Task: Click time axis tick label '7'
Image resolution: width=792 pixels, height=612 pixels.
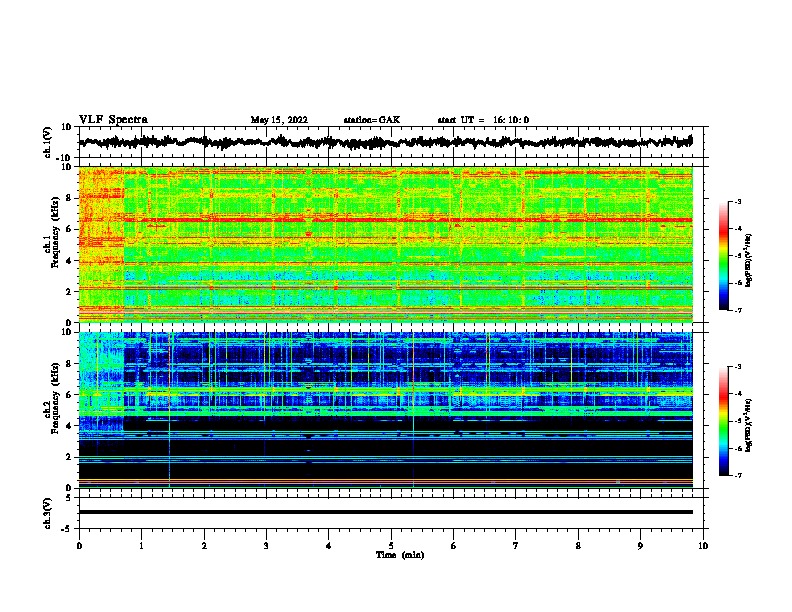Action: [516, 546]
